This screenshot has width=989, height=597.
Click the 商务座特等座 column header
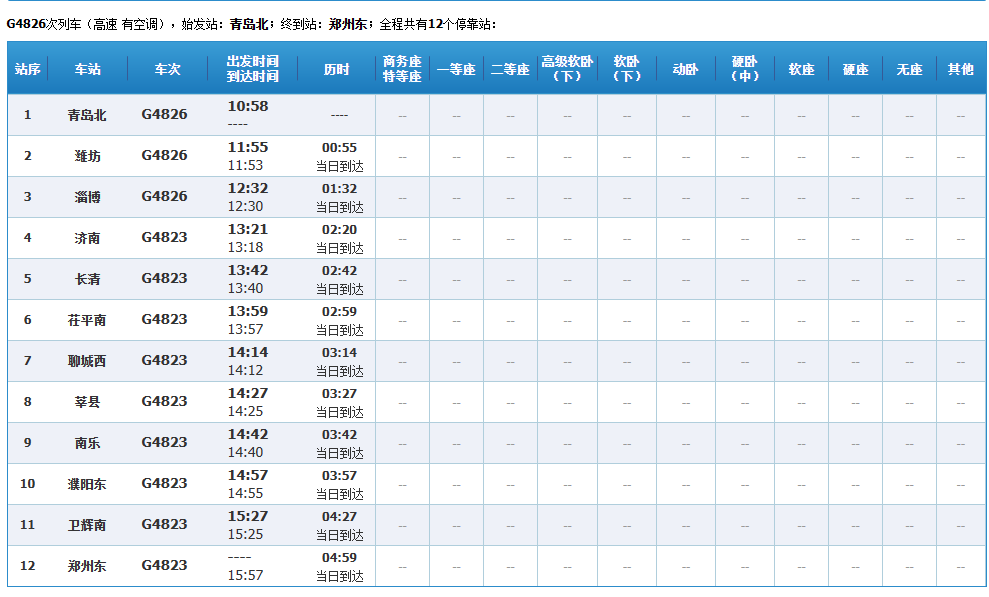(402, 69)
